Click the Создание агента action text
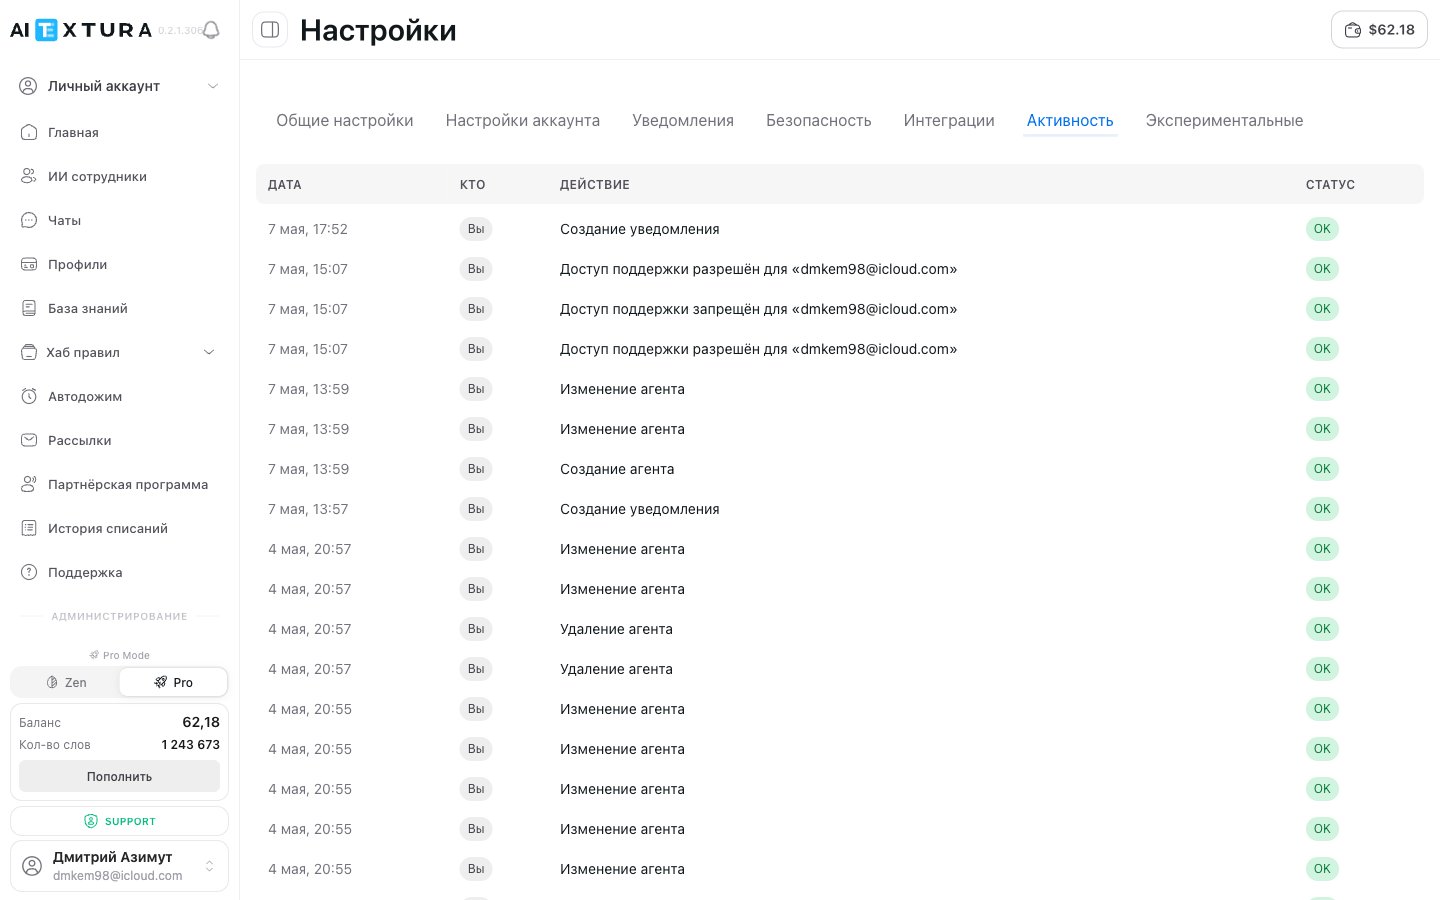1440x900 pixels. pos(617,469)
